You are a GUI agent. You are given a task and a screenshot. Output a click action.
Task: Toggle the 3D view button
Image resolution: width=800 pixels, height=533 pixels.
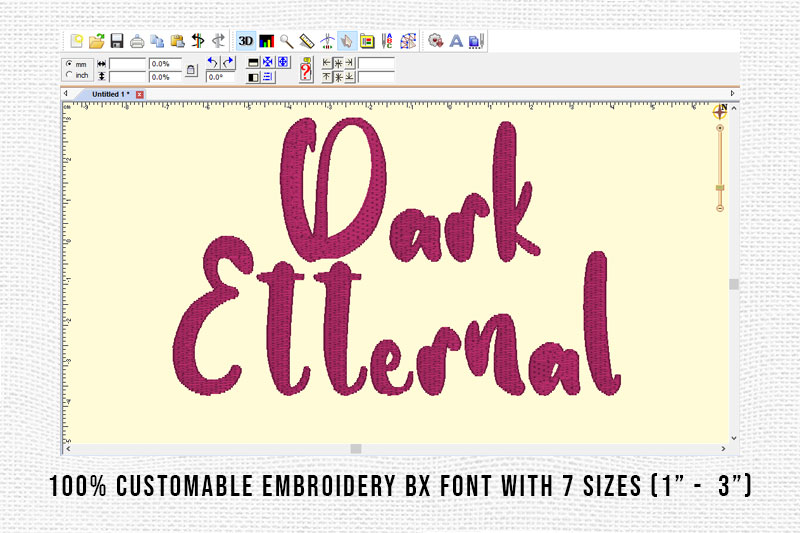point(246,41)
